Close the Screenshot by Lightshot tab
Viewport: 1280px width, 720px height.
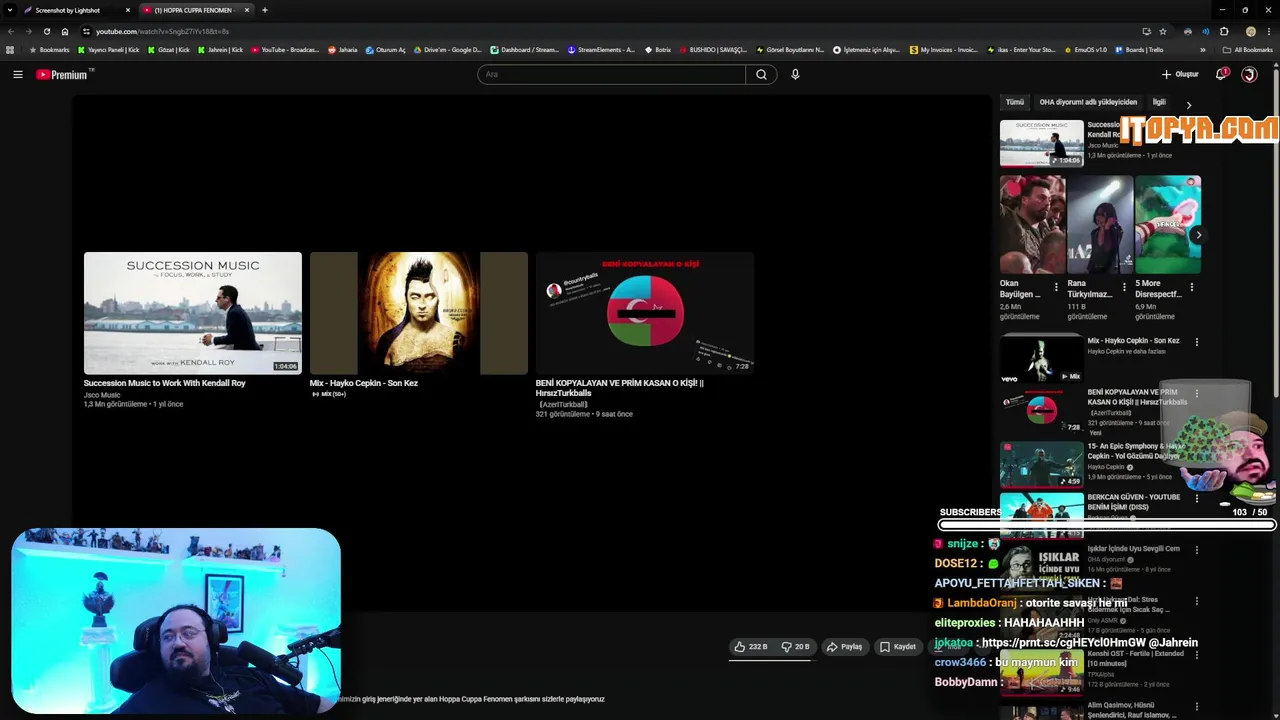(128, 10)
